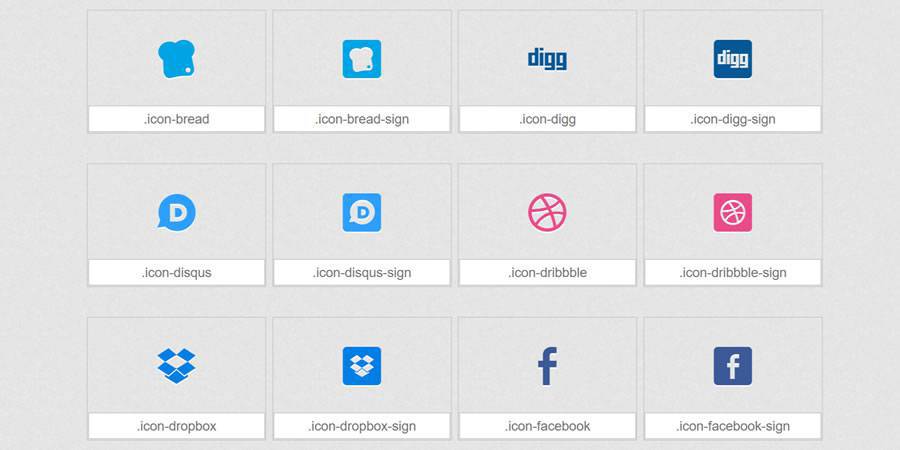This screenshot has width=900, height=450.
Task: Choose the digg-sign square icon
Action: pos(732,59)
